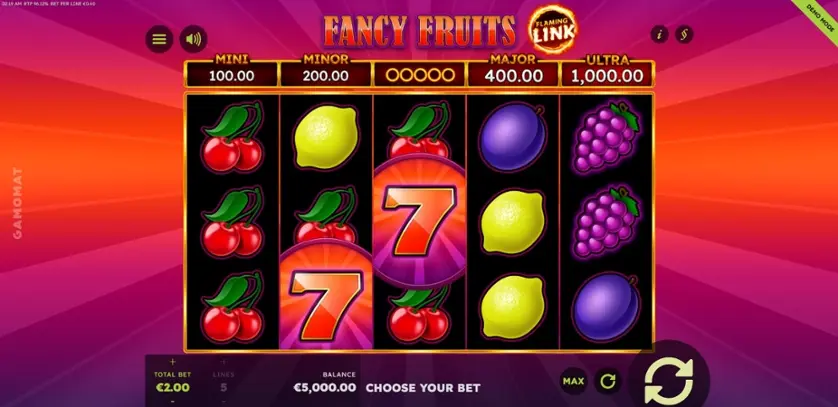The width and height of the screenshot is (838, 407).
Task: Open the hamburger menu
Action: coord(159,39)
